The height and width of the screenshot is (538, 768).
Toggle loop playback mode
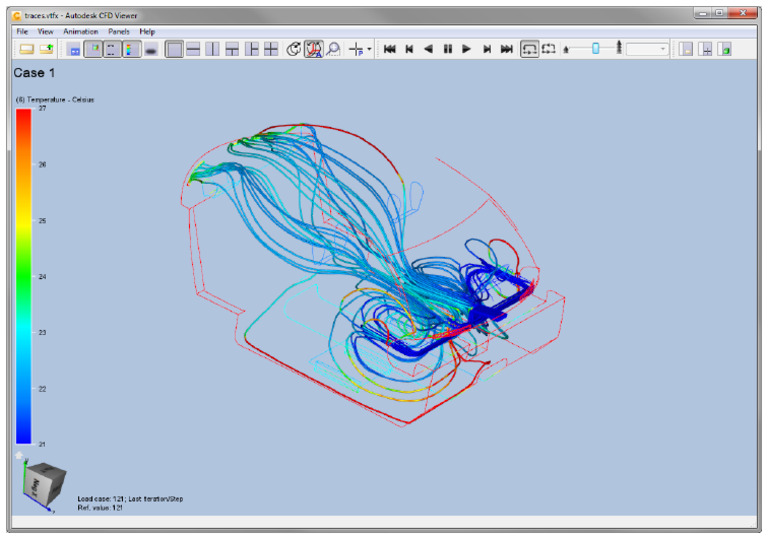click(529, 49)
